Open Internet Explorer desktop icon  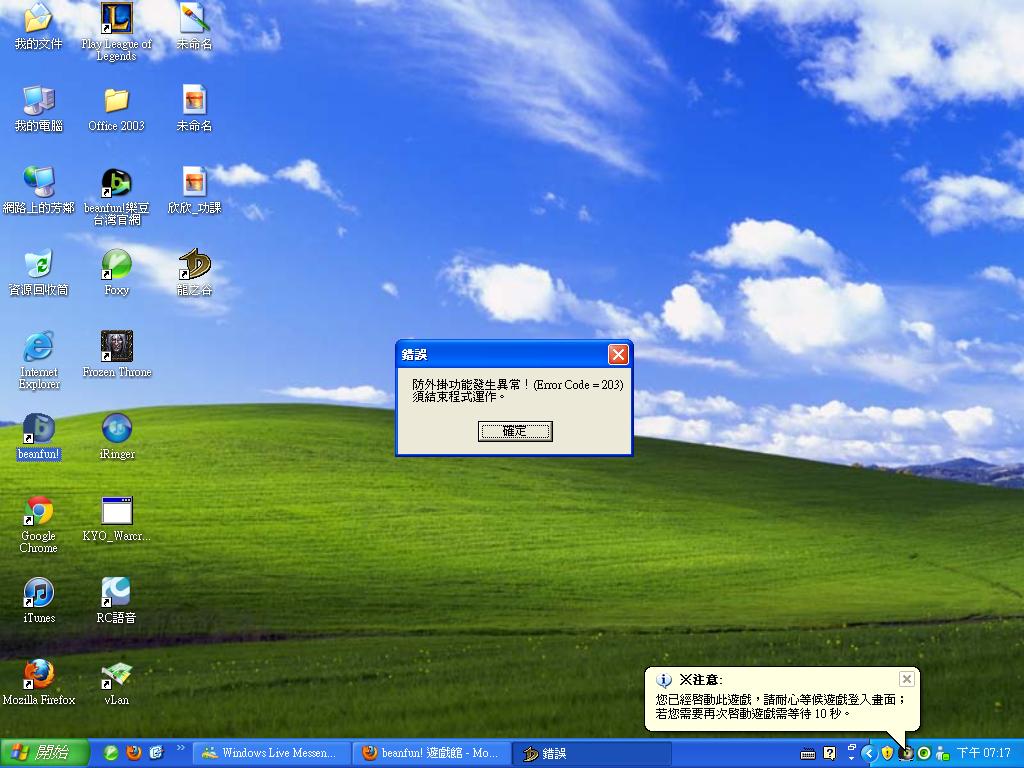click(x=38, y=360)
